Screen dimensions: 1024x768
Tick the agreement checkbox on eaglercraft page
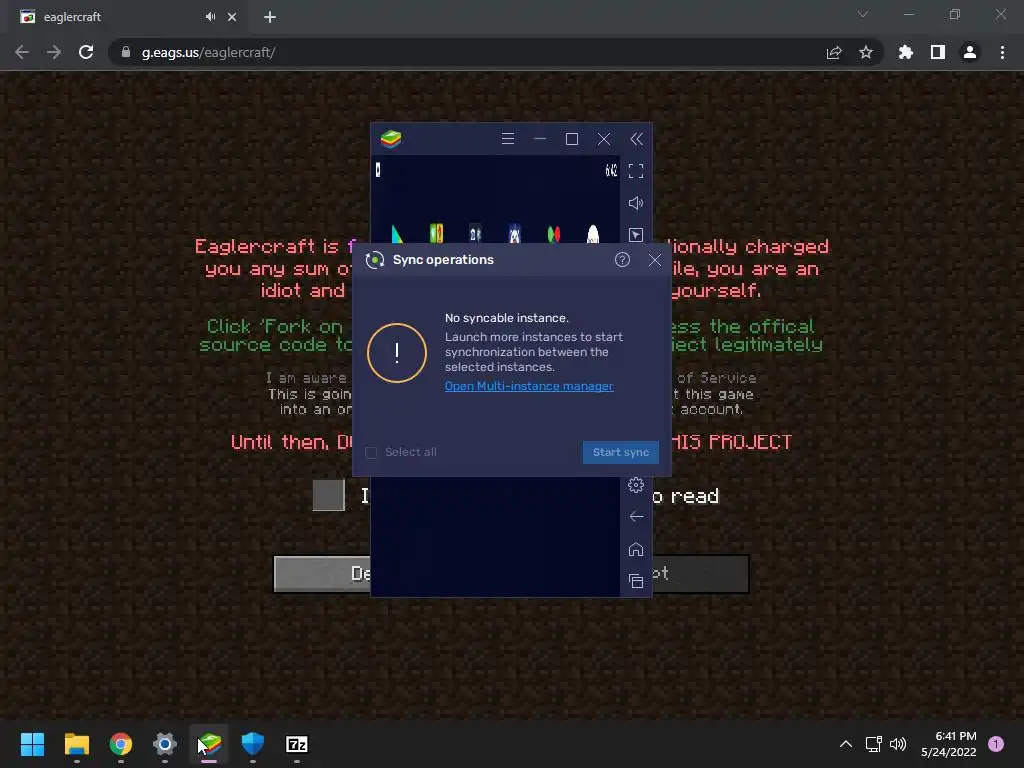(328, 496)
